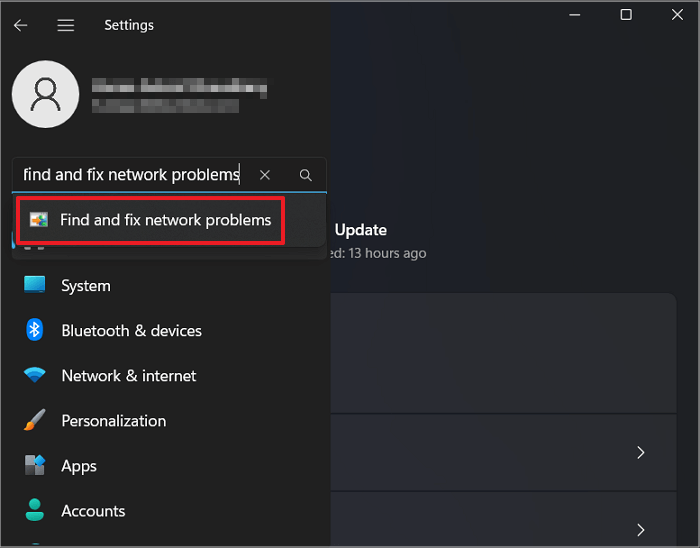
Task: Click the user profile avatar picture
Action: coord(45,94)
